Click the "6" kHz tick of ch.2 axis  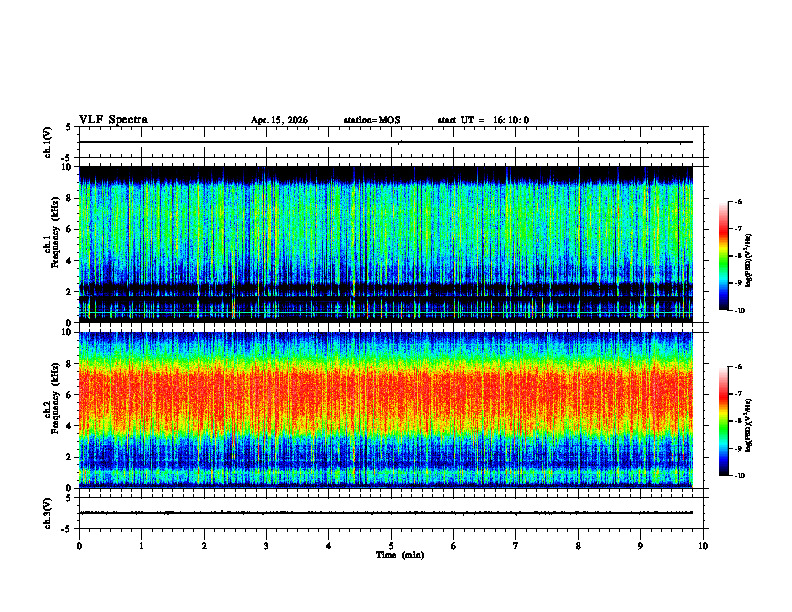(70, 395)
